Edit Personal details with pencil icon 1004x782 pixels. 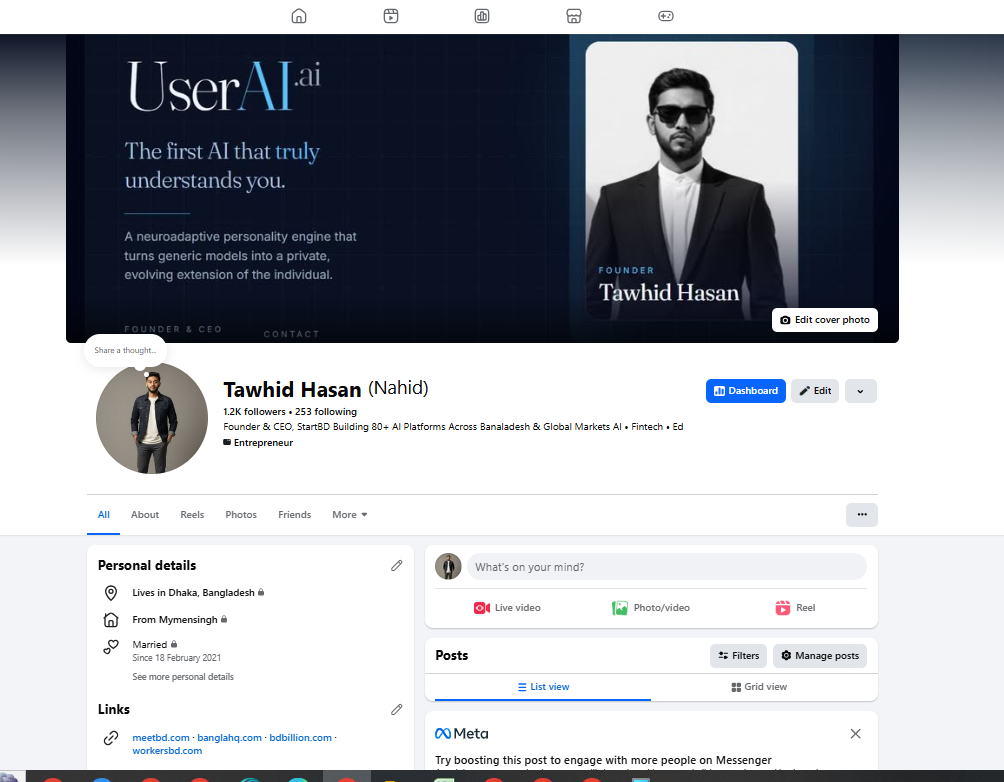click(396, 566)
